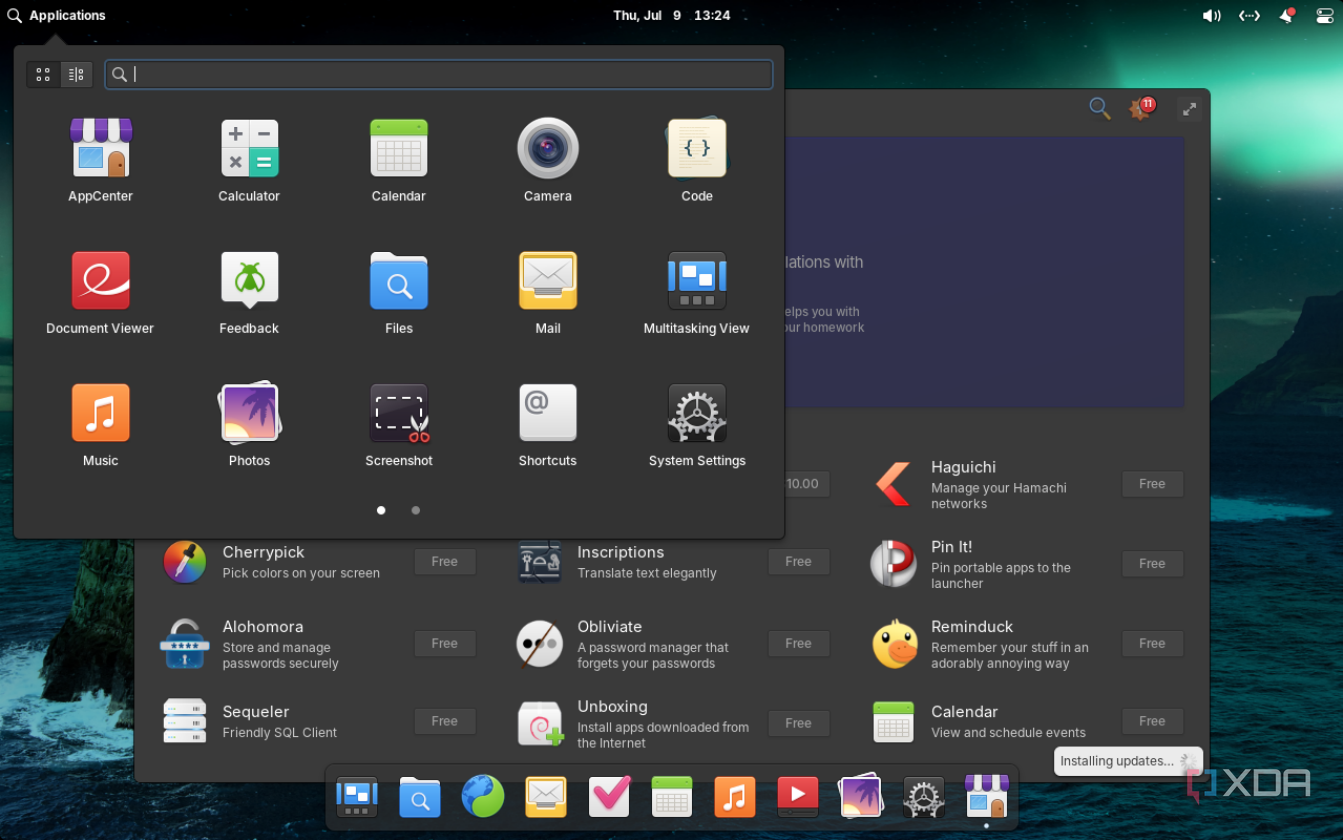Viewport: 1343px width, 840px height.
Task: Click AppCenter search icon
Action: pos(1099,108)
